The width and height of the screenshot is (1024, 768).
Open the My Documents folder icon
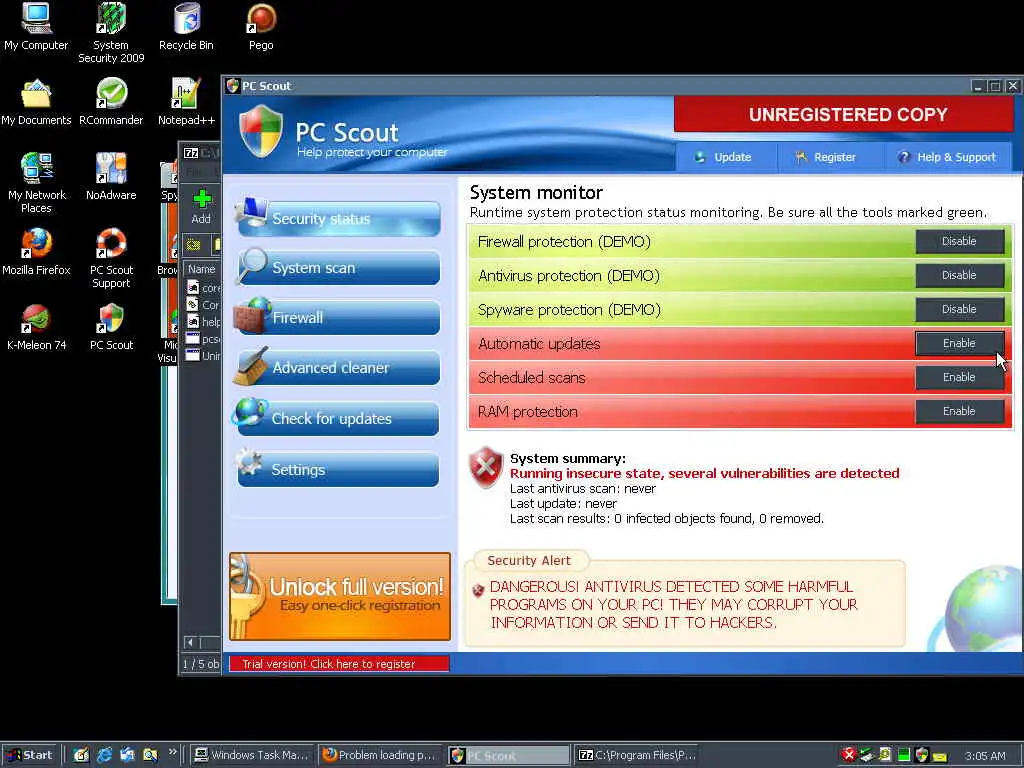tap(36, 101)
